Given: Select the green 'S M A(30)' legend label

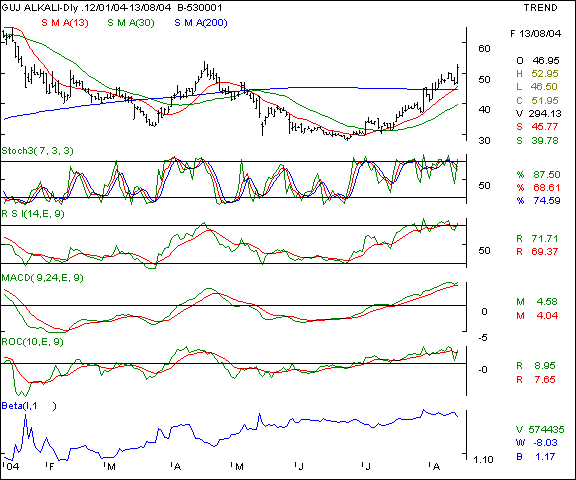Looking at the screenshot, I should (131, 23).
